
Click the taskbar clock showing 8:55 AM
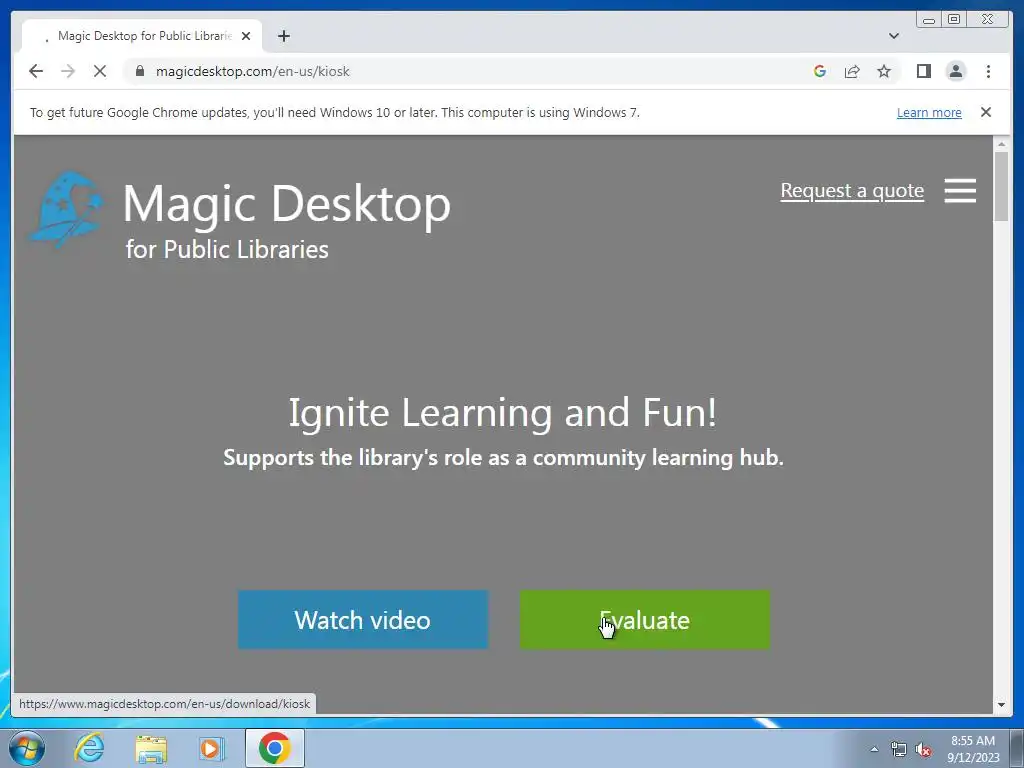click(x=973, y=749)
